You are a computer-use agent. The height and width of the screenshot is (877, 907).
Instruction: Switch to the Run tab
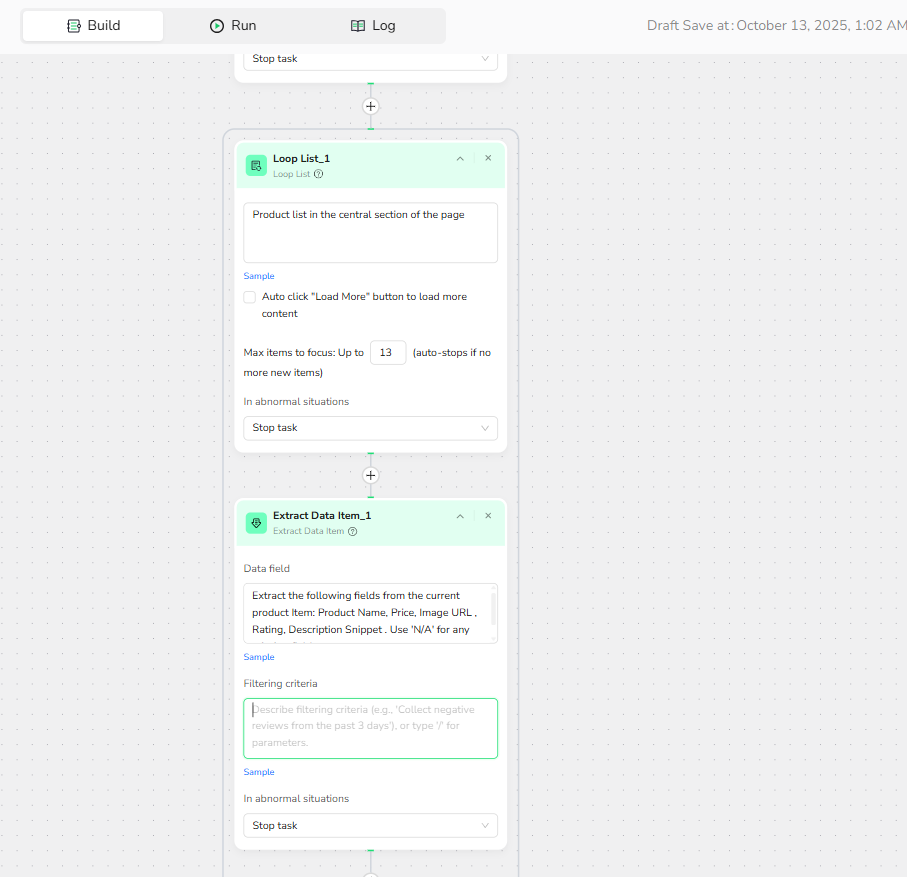(233, 26)
